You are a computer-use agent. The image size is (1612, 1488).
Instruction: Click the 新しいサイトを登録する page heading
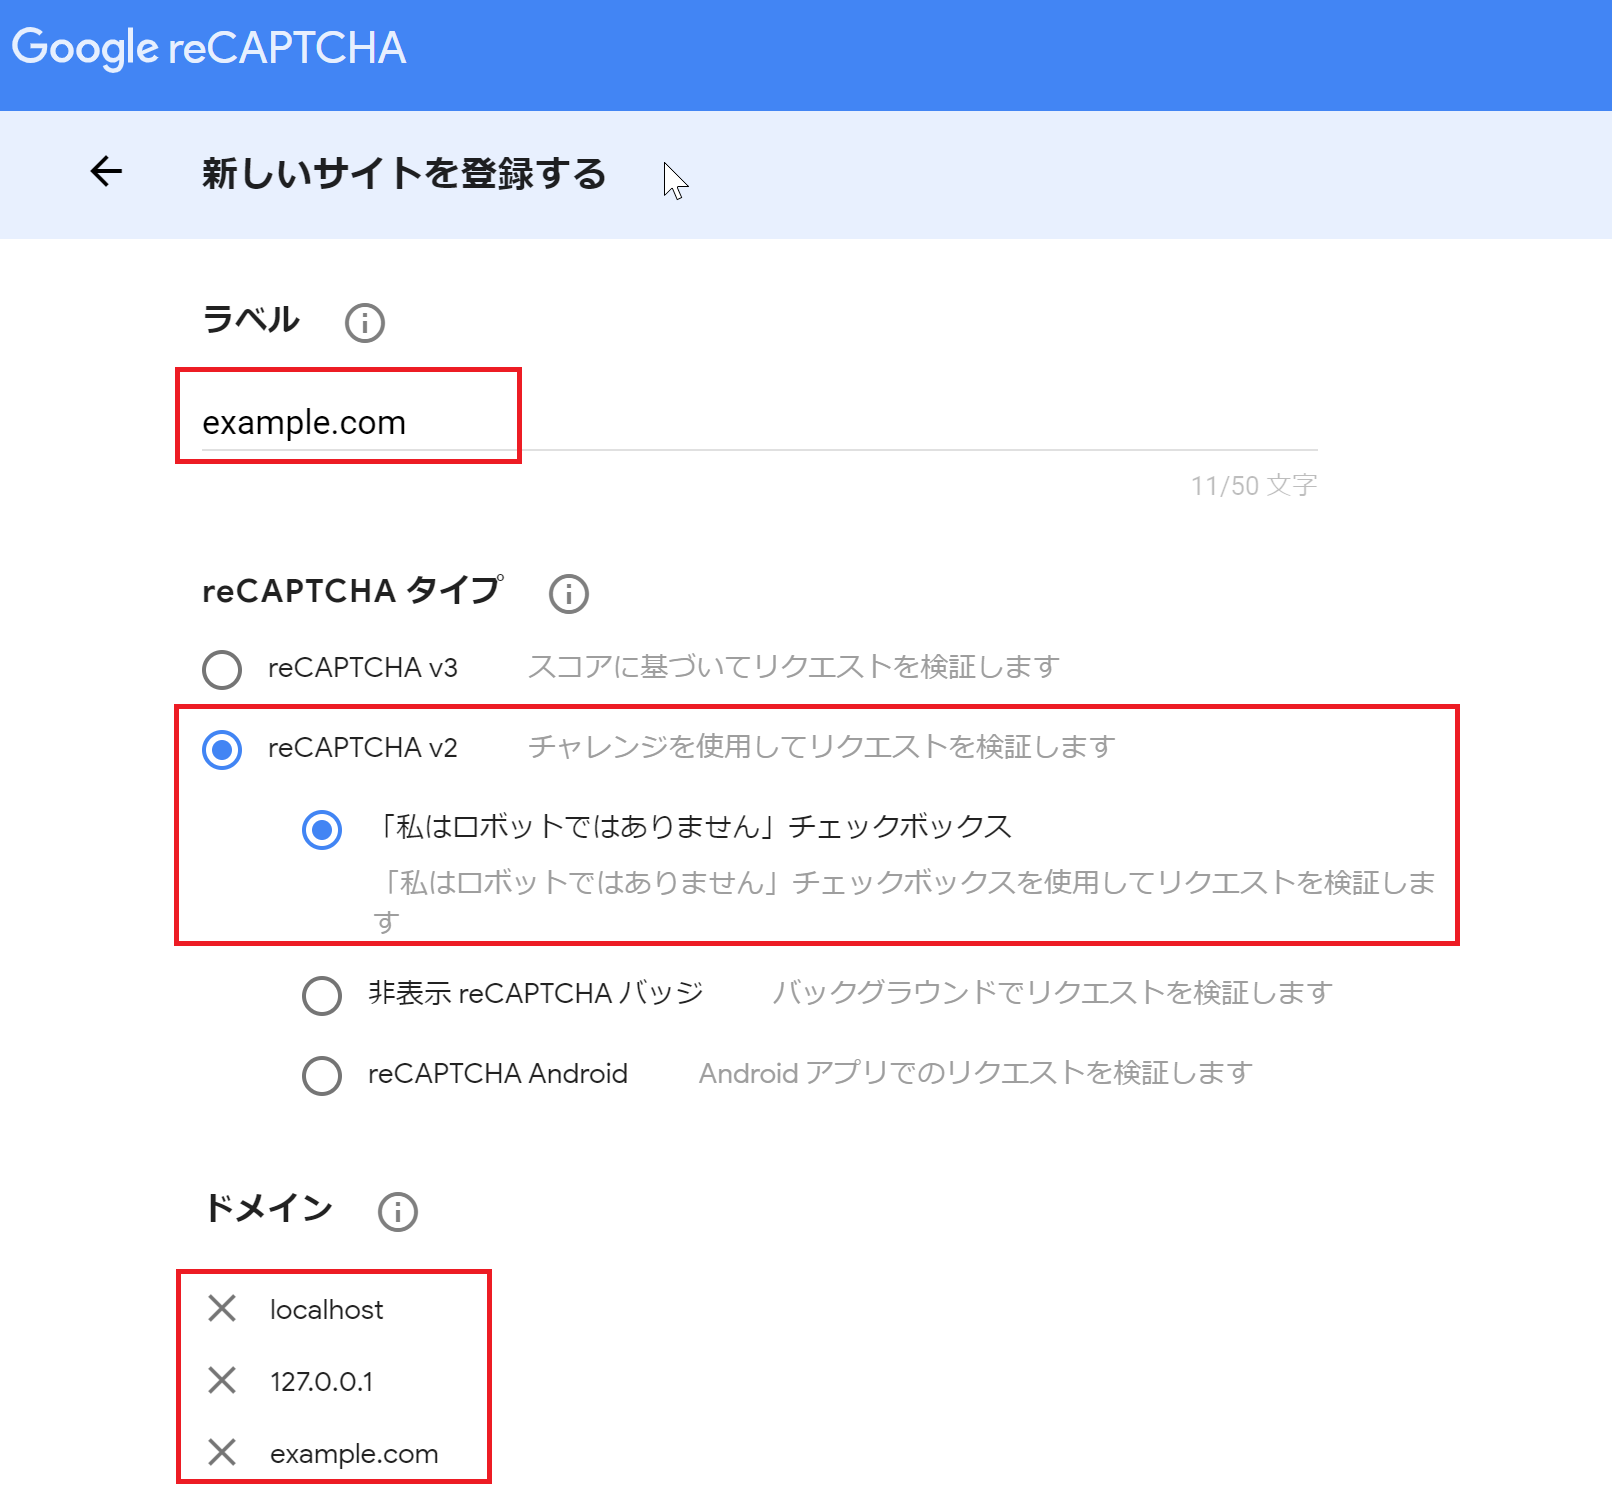pos(404,174)
